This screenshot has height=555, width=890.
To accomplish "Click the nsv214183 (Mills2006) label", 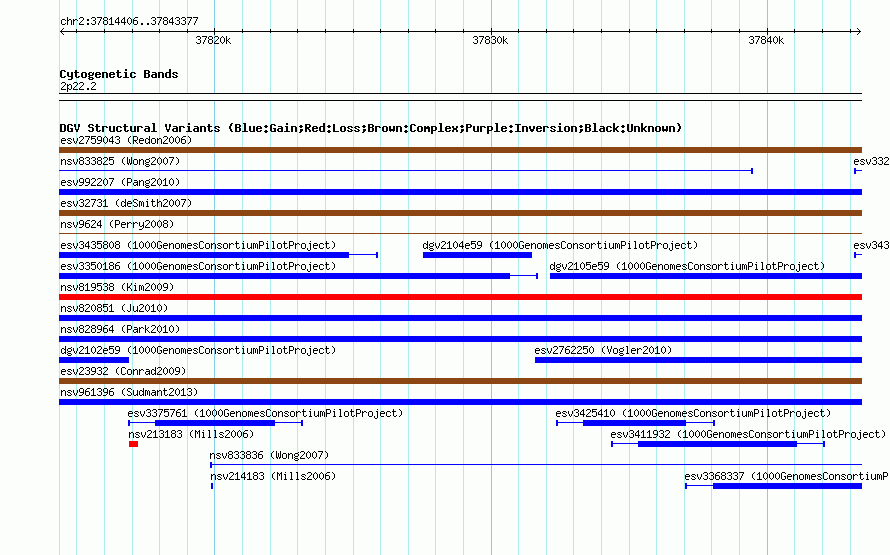I will point(273,476).
